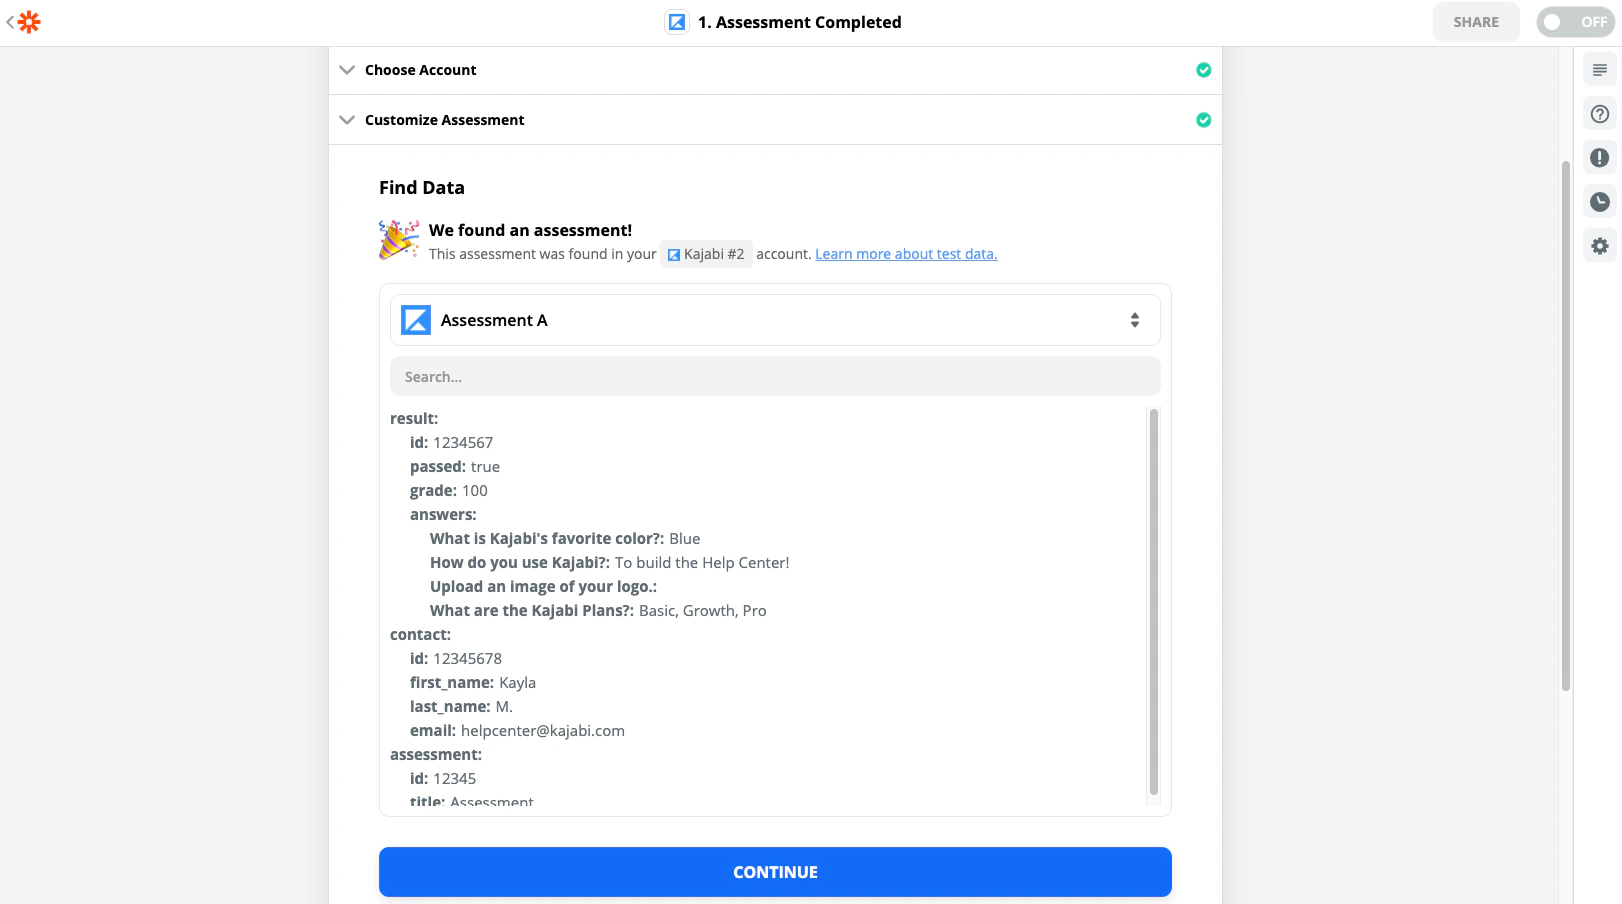Open the alert exclamation icon in the sidebar

(x=1600, y=158)
